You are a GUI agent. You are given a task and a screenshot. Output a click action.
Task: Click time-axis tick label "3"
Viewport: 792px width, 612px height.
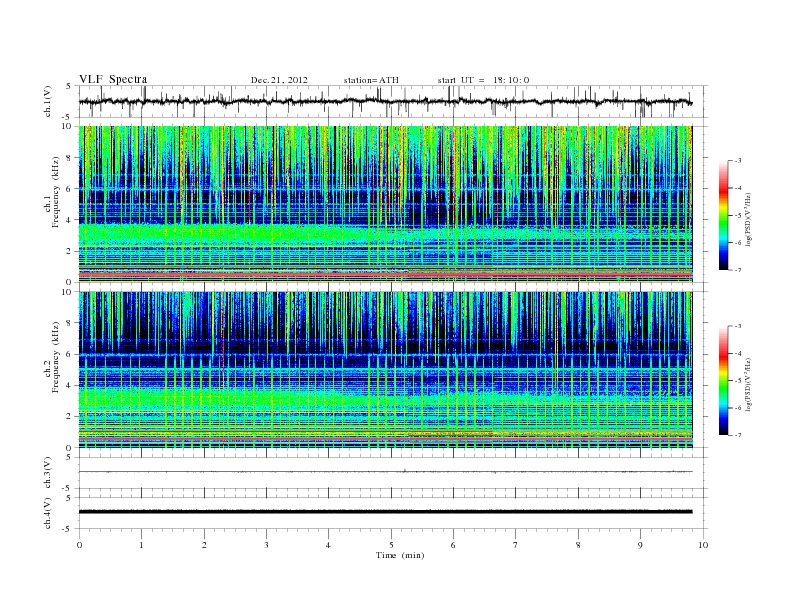[x=266, y=545]
